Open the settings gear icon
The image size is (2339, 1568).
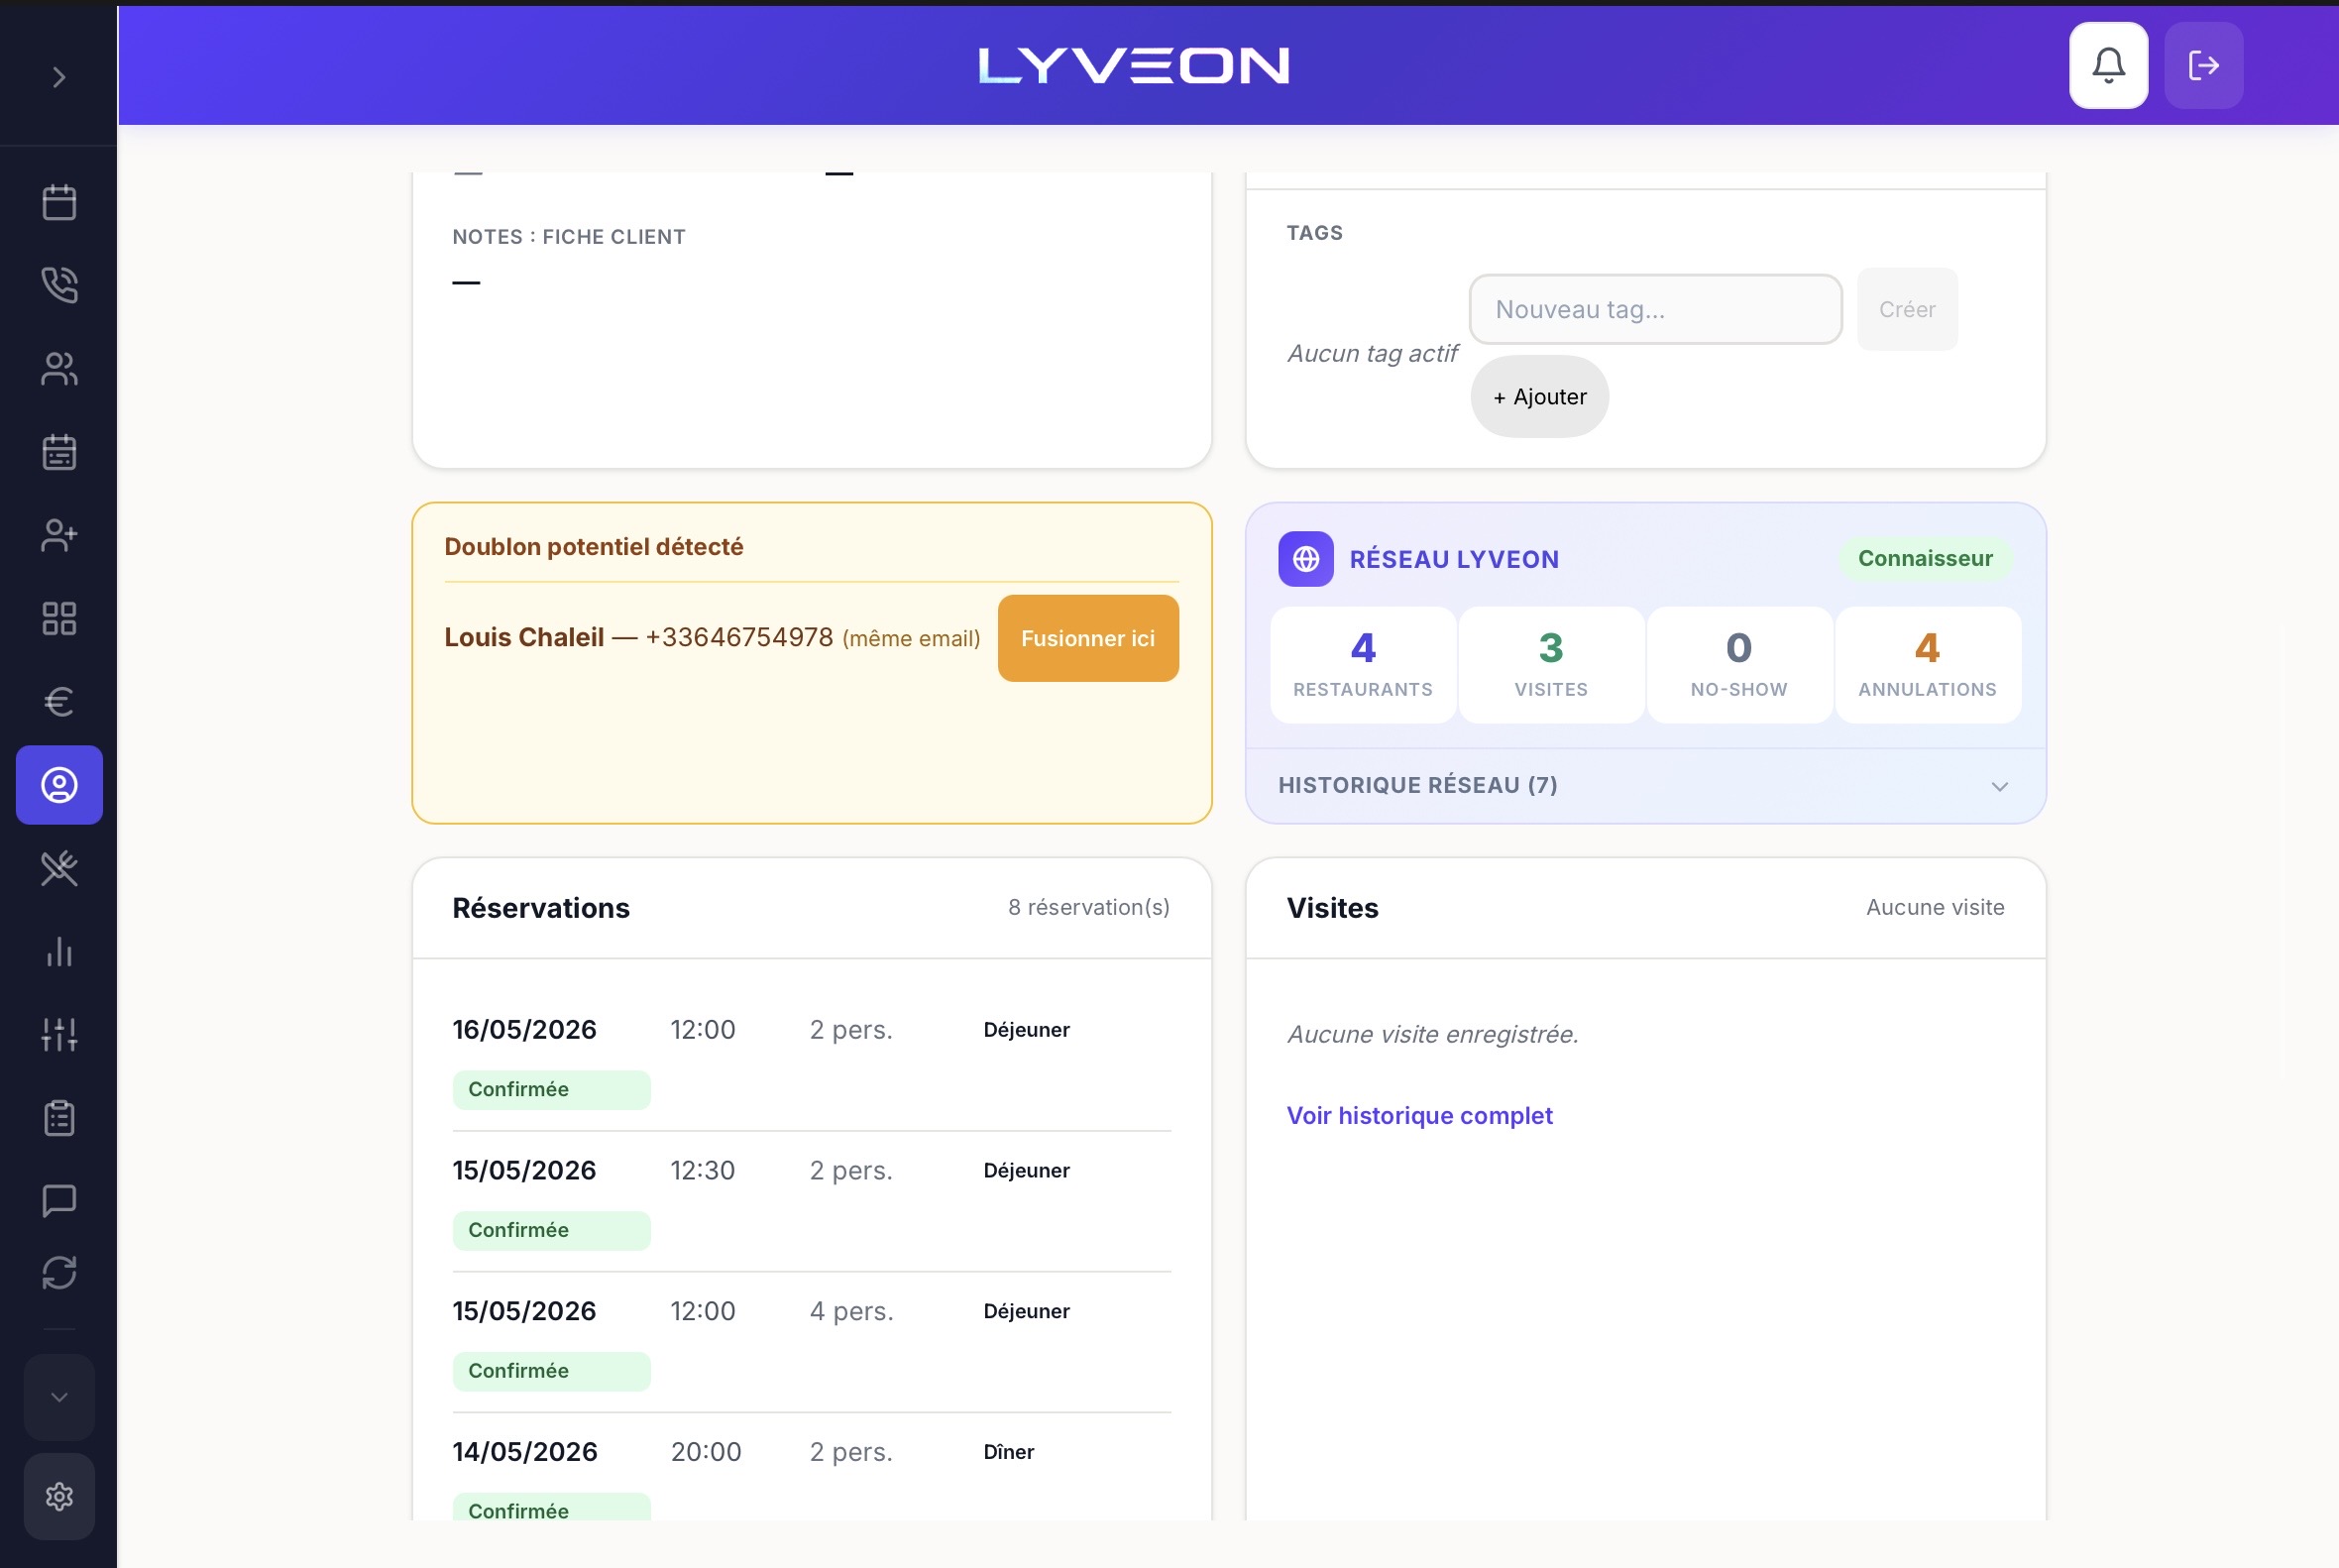(x=59, y=1496)
